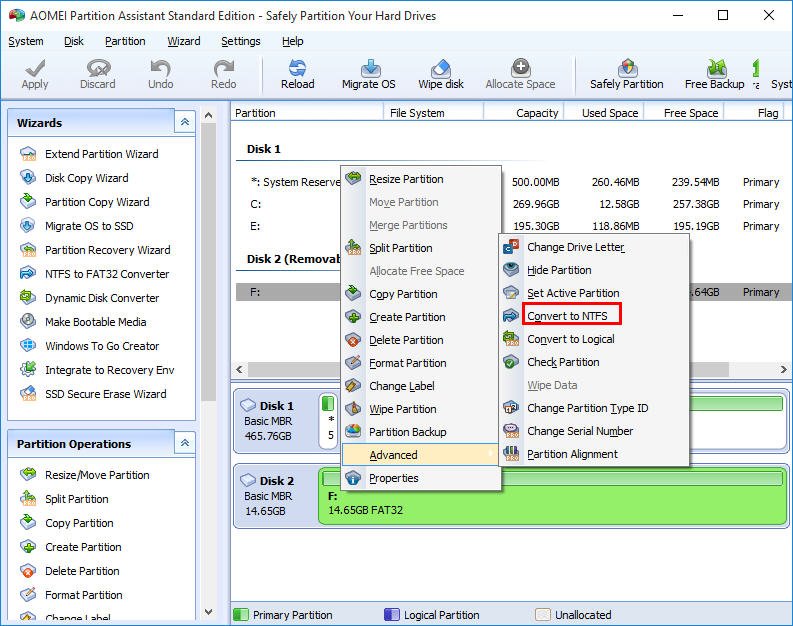Select Wipe Partition in context menu
793x626 pixels.
(421, 409)
